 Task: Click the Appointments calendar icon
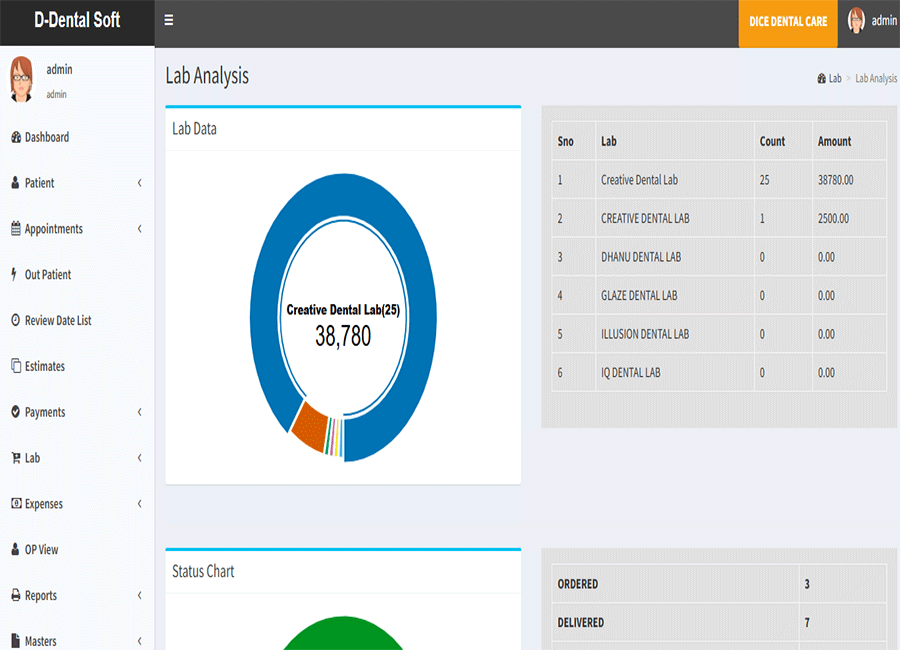(15, 229)
